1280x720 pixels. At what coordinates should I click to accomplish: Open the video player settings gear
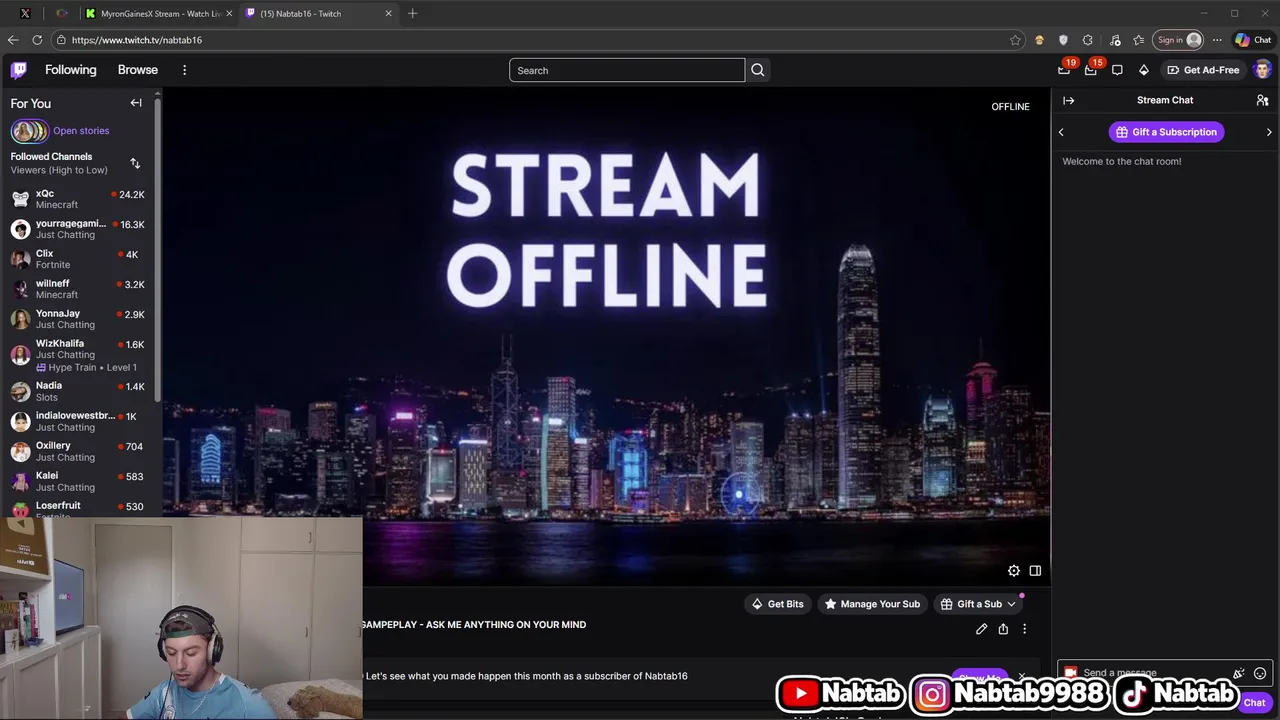point(1014,571)
